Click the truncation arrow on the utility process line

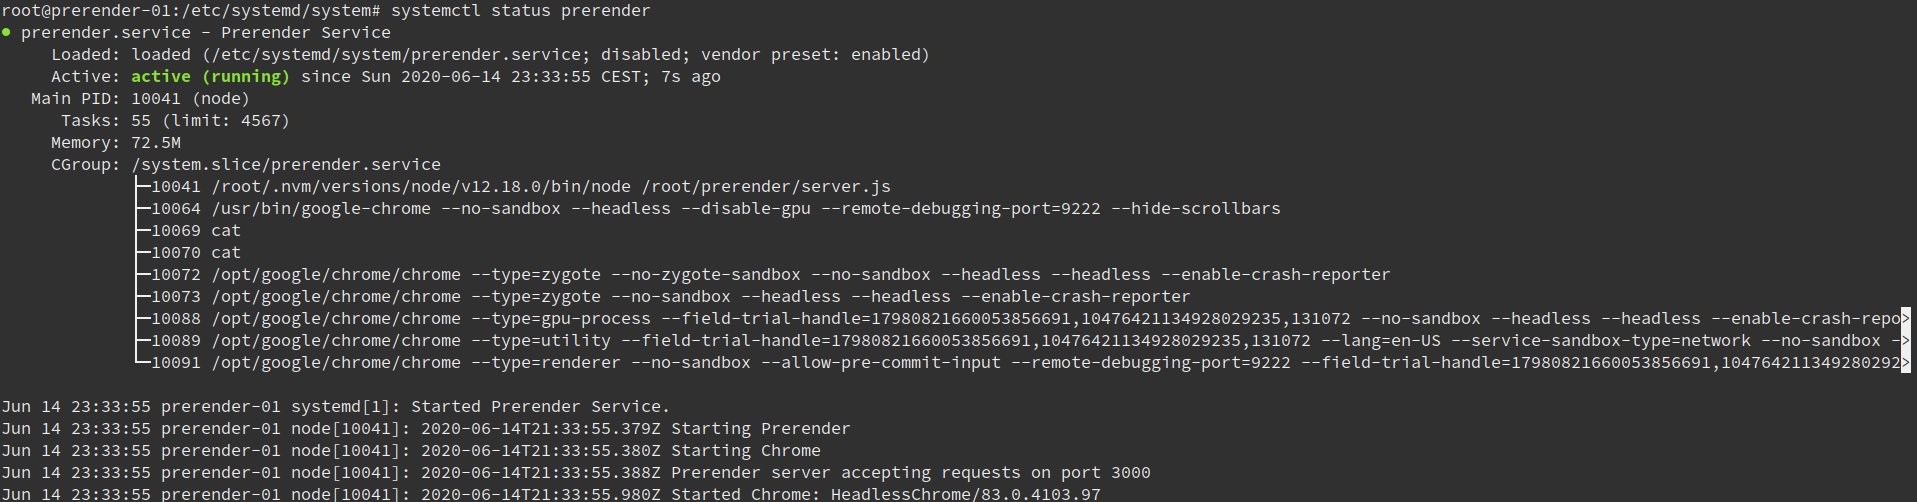point(1905,340)
